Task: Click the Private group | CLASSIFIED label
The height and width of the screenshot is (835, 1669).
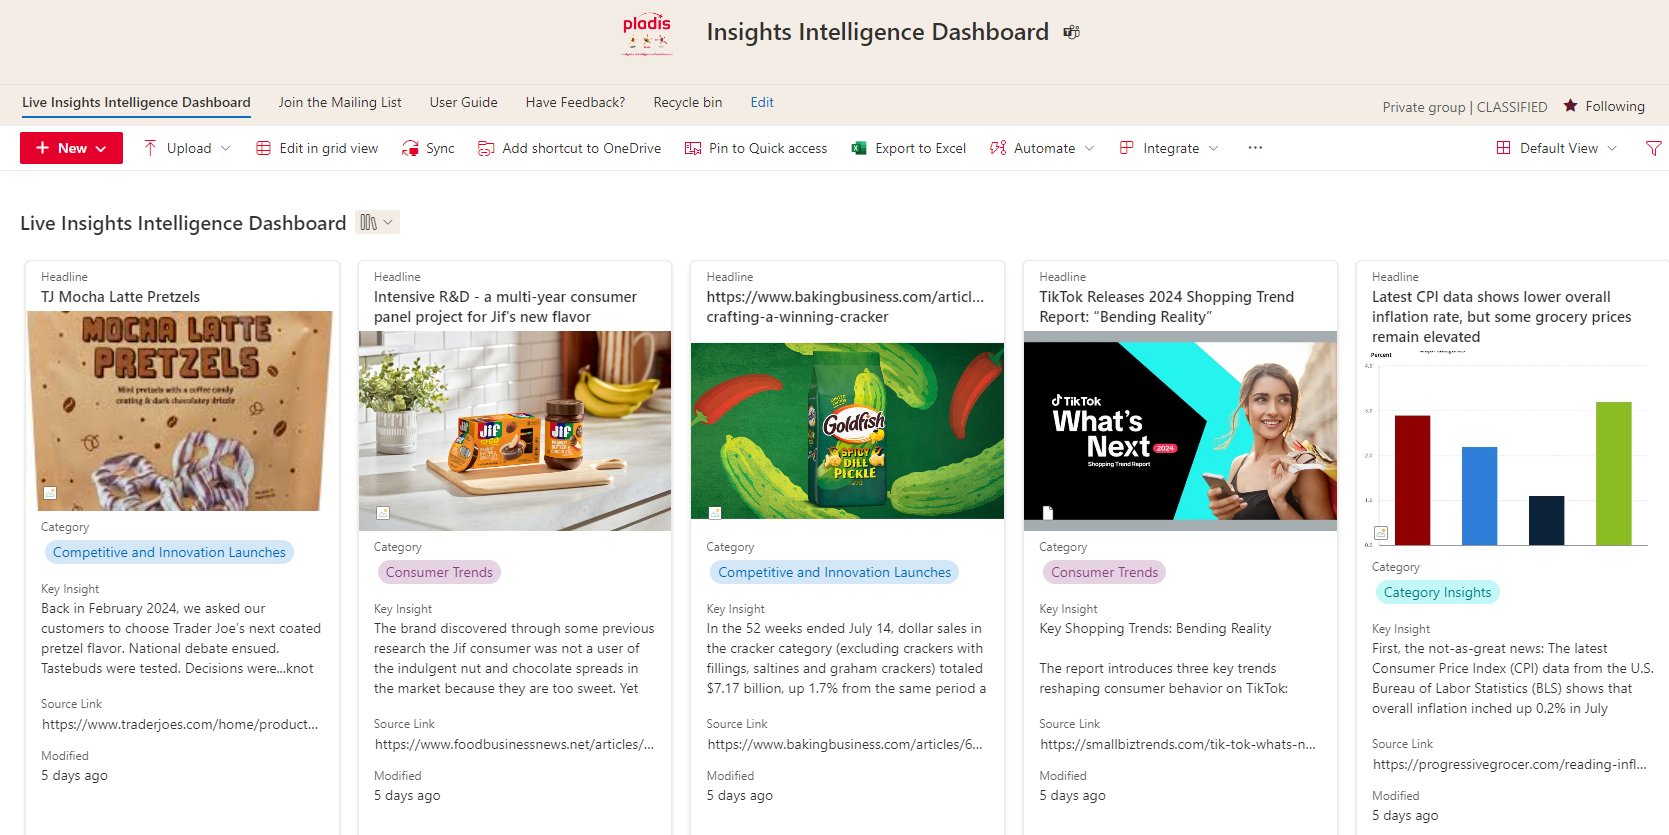Action: pos(1465,107)
